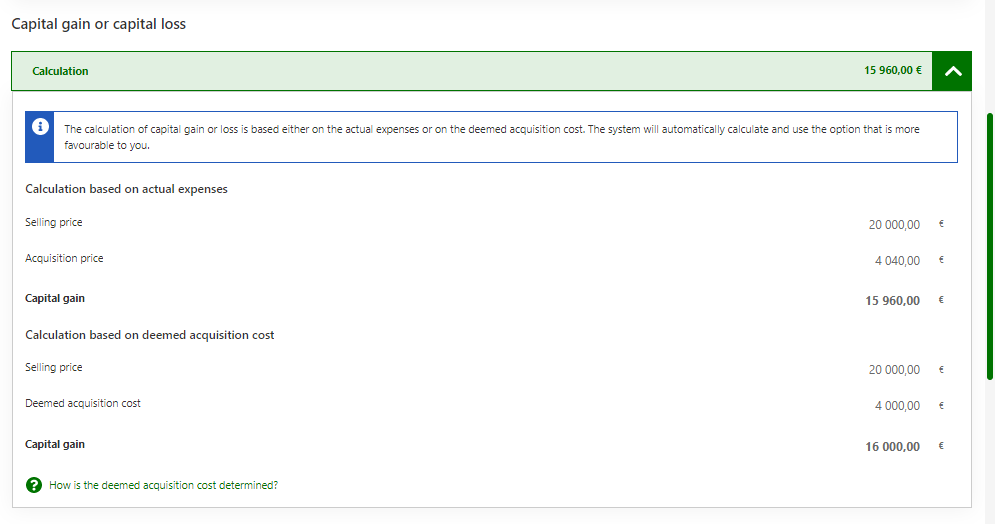The image size is (995, 524).
Task: Click the euro symbol beside Deemed acquisition cost
Action: point(941,406)
